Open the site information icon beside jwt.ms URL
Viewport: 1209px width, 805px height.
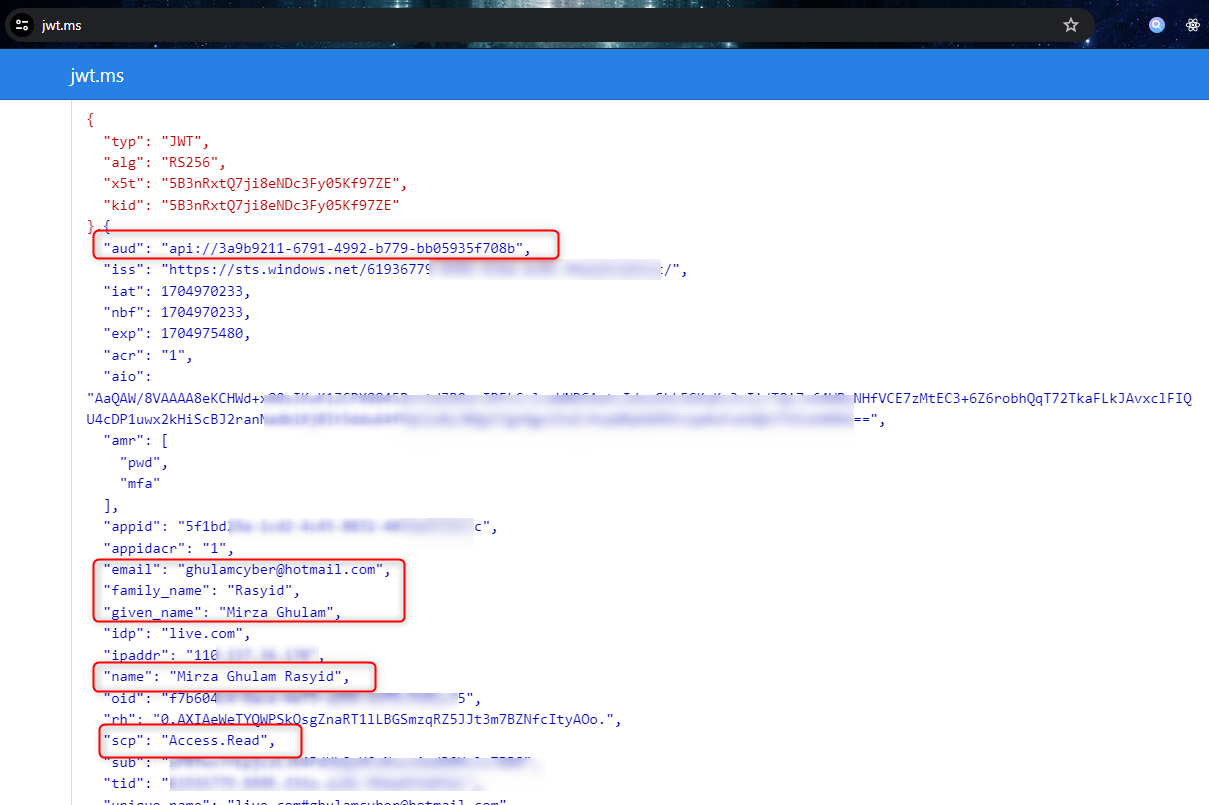(x=22, y=25)
